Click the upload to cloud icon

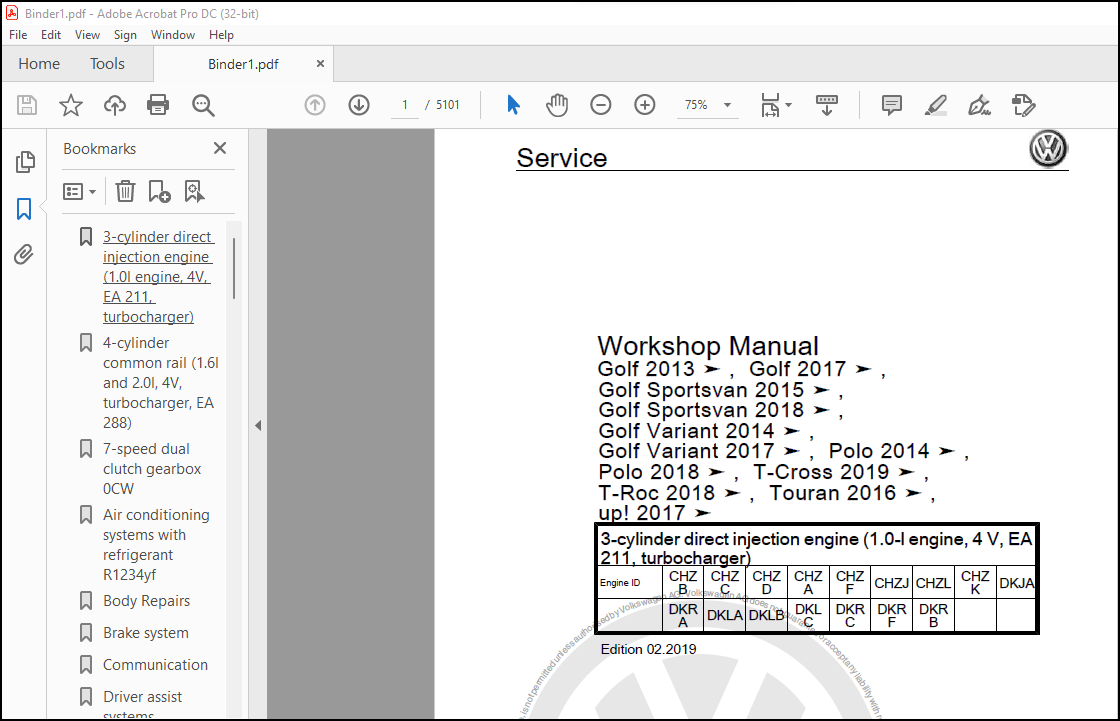coord(114,105)
